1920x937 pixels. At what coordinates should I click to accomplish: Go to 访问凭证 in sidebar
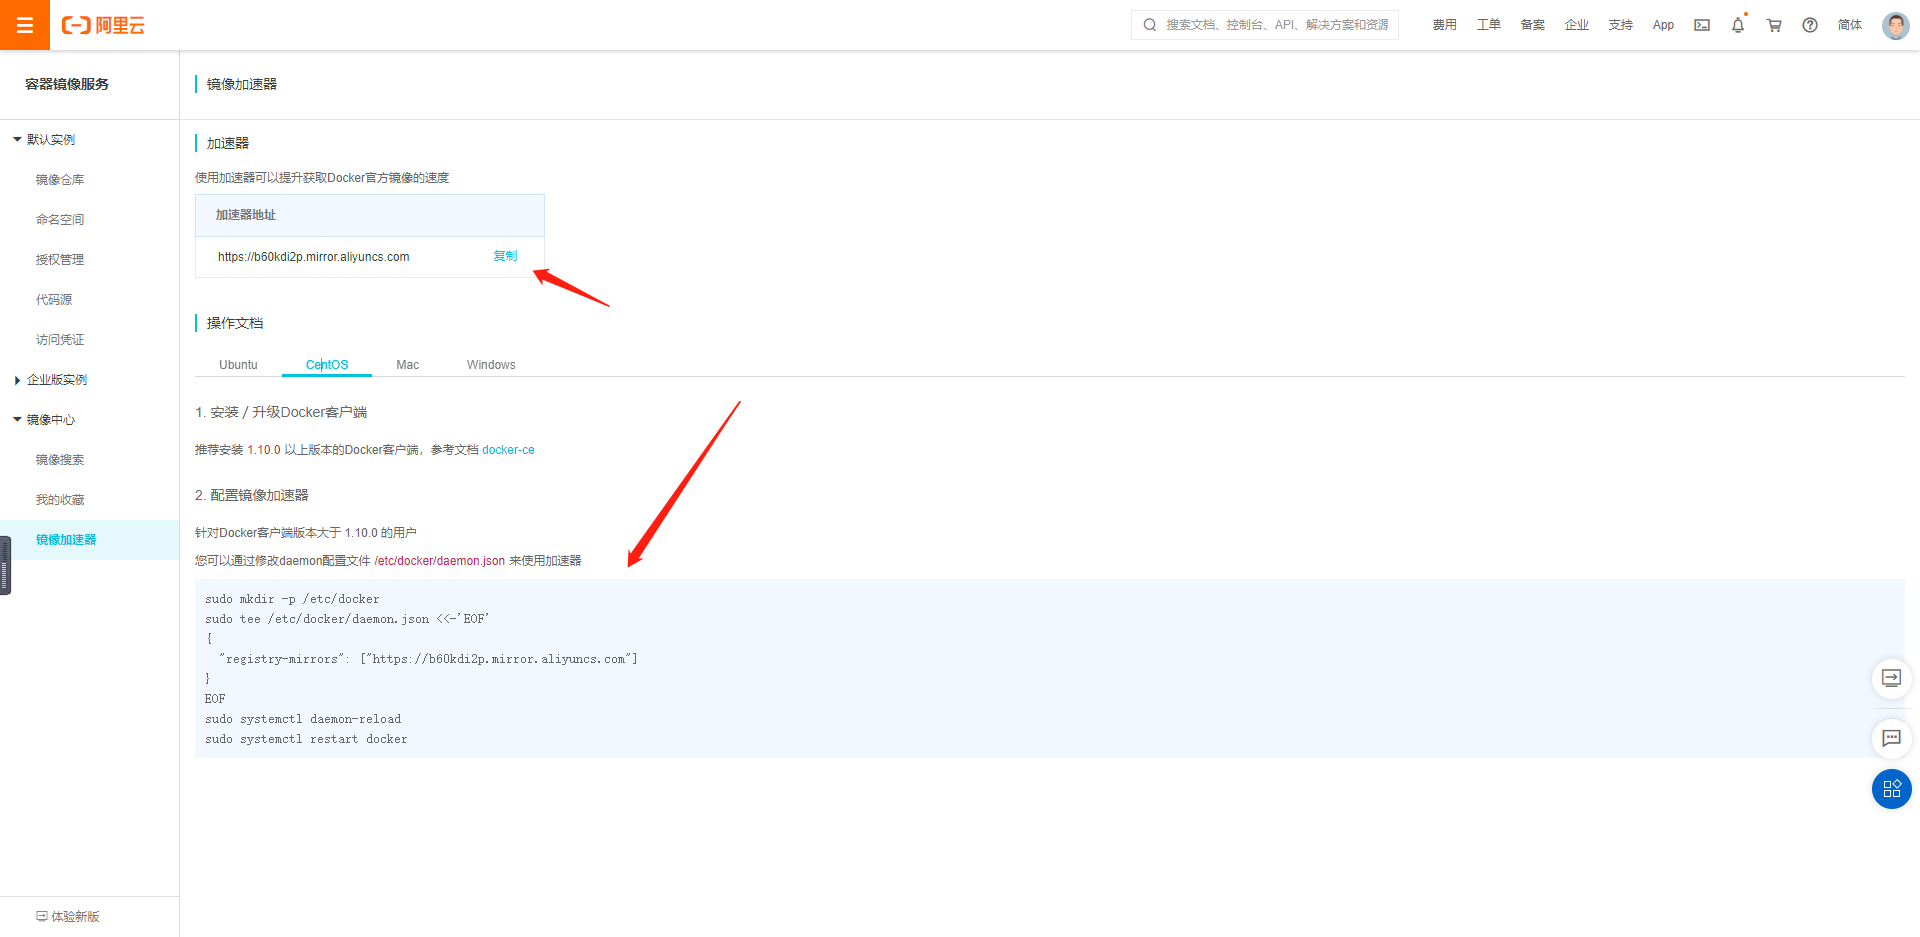60,340
